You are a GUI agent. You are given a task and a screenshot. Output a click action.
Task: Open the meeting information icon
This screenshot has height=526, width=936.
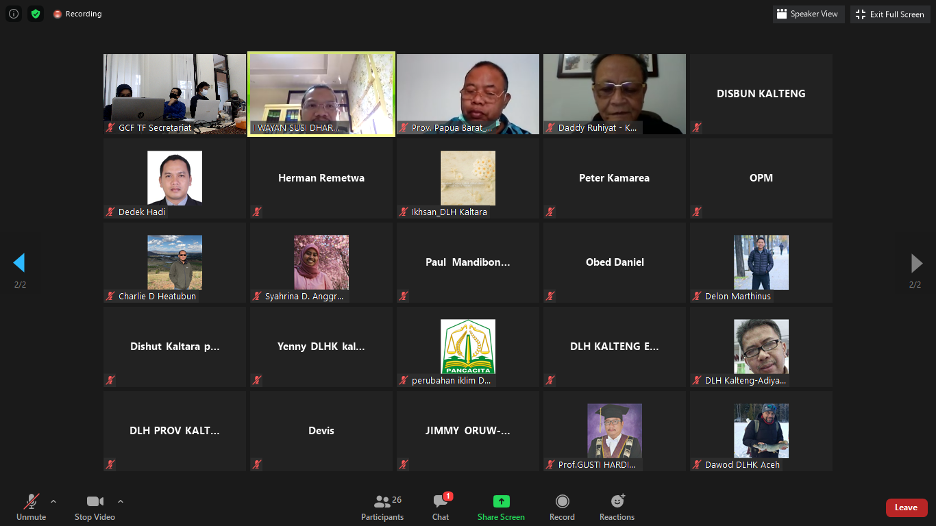(x=14, y=14)
